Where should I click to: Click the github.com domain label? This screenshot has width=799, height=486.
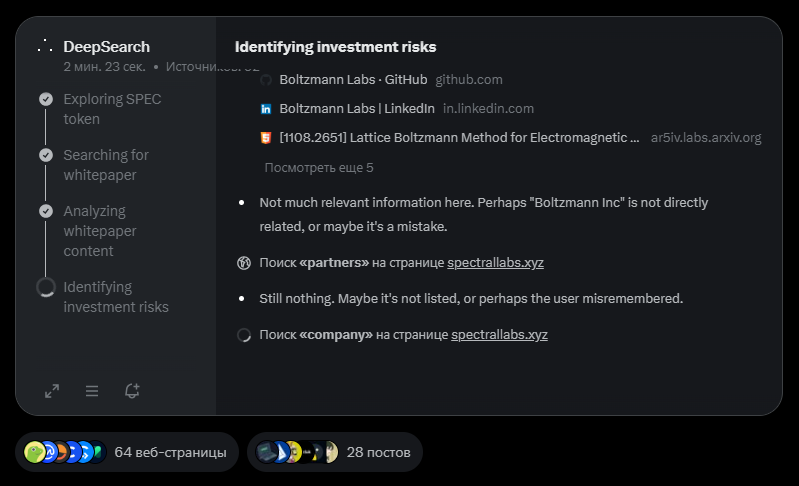coord(469,80)
